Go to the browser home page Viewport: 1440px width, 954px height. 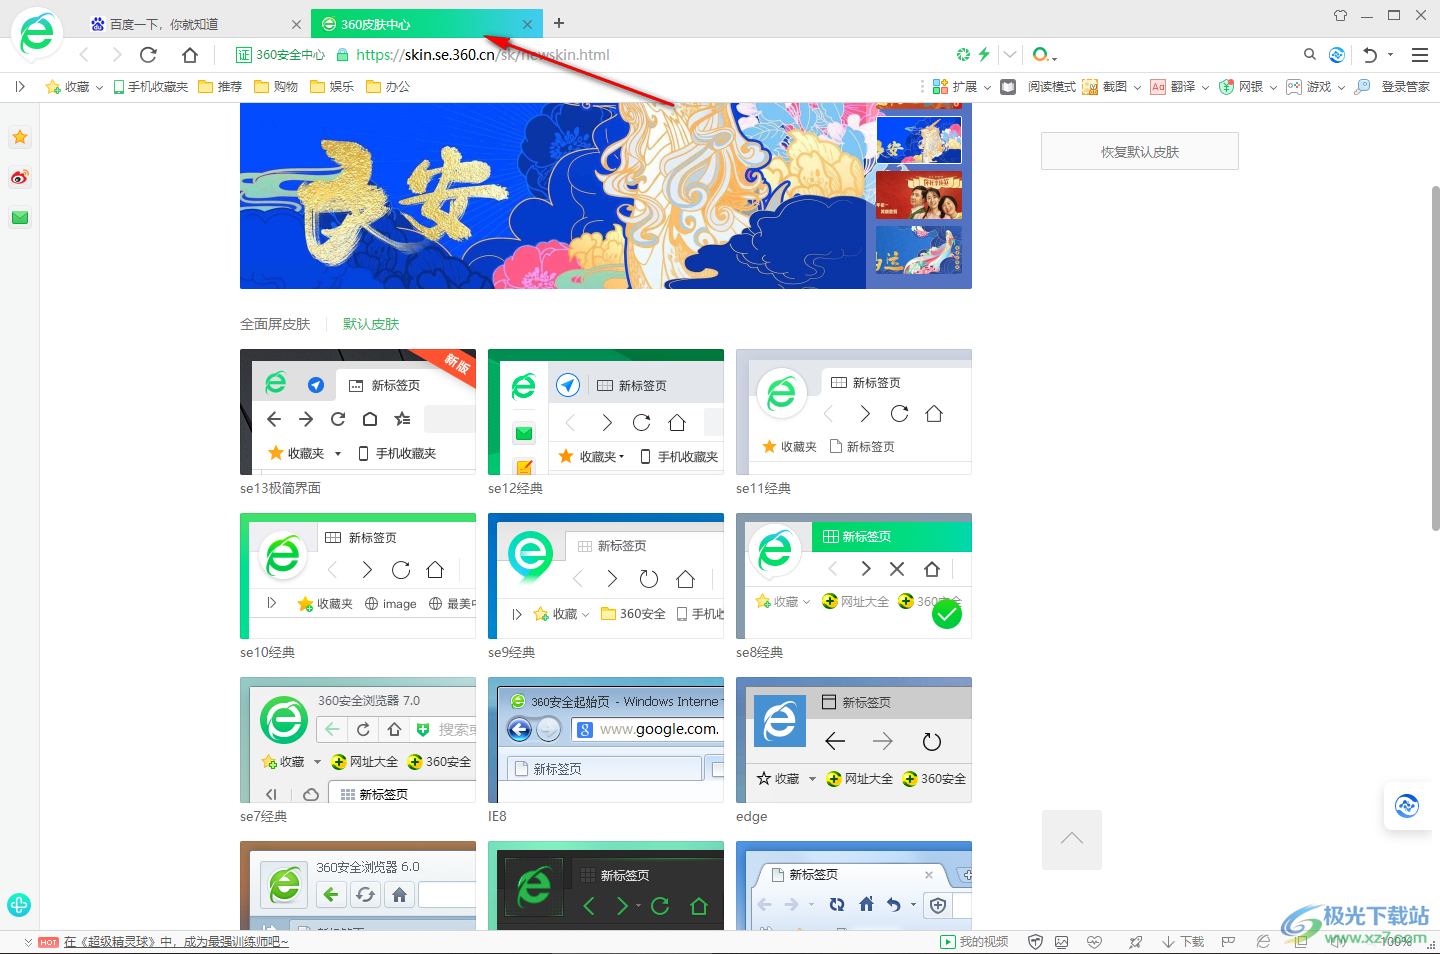(190, 55)
